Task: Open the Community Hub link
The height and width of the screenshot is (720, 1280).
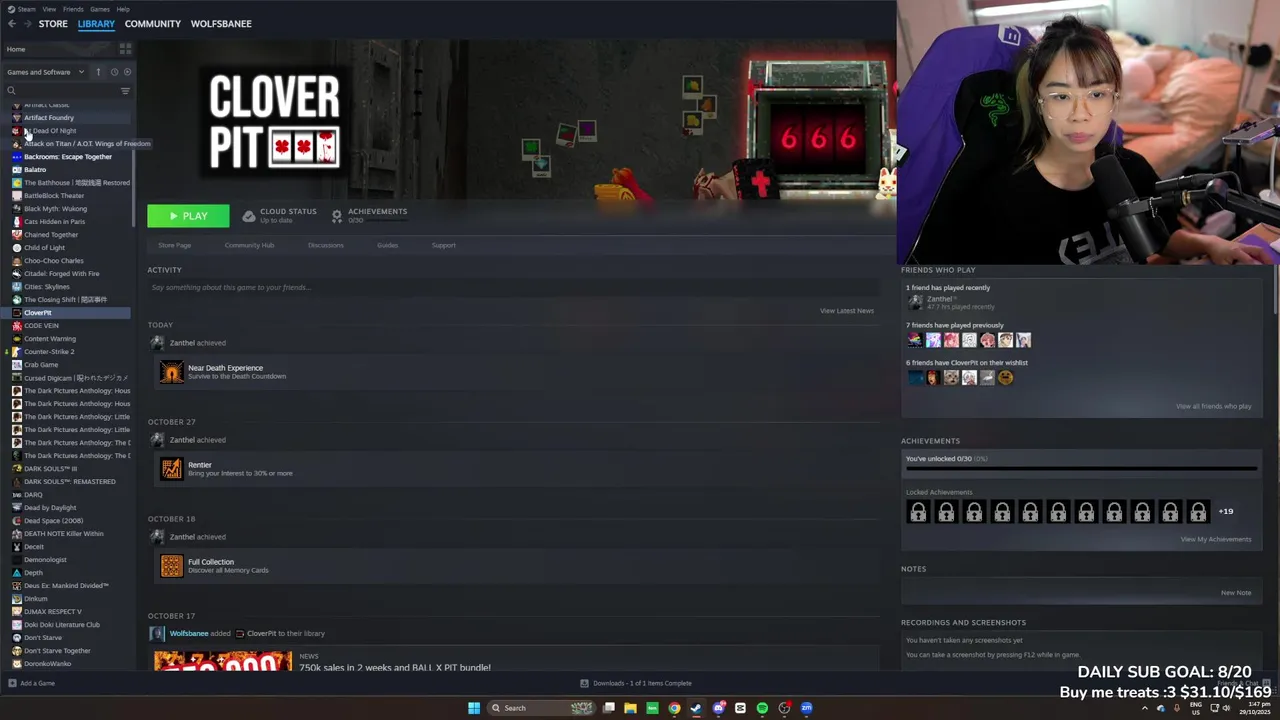Action: coord(249,245)
